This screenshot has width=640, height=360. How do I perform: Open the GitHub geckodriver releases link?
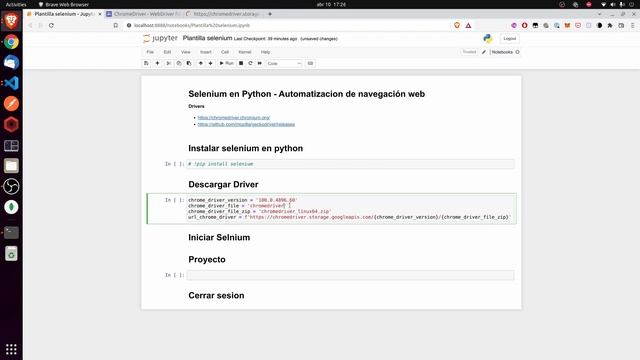point(246,124)
